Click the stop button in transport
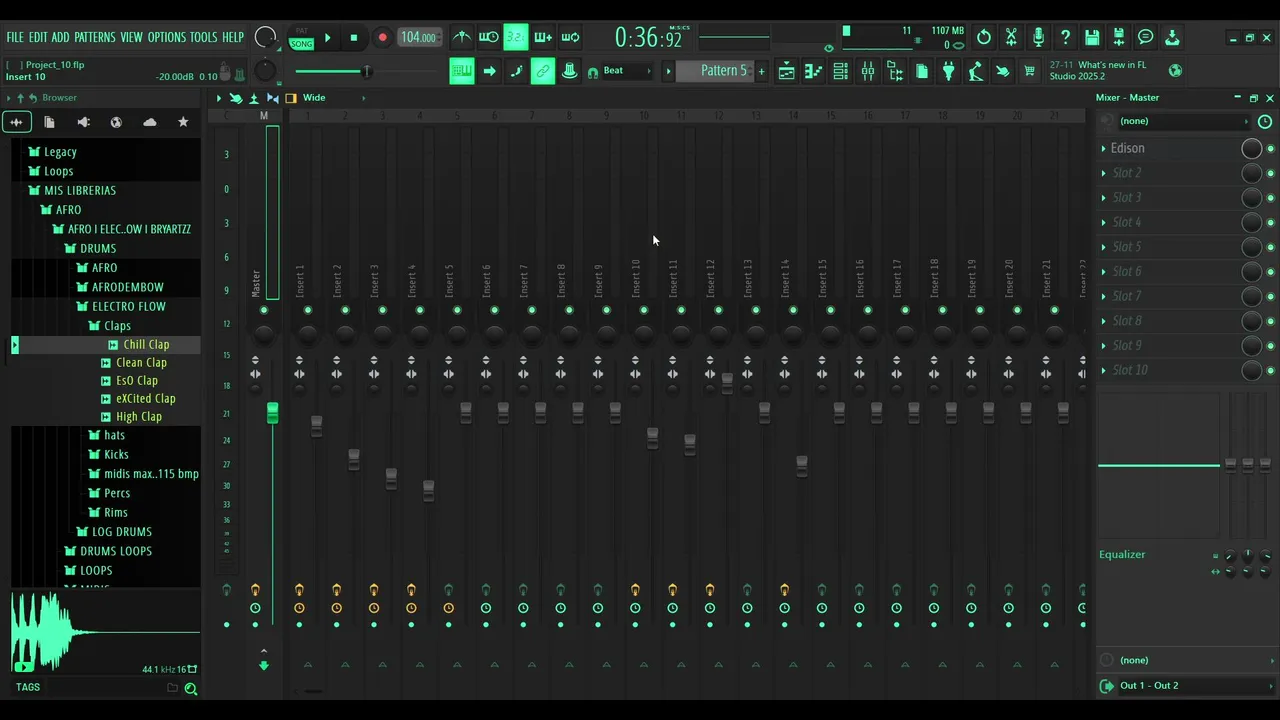1280x720 pixels. [x=353, y=38]
